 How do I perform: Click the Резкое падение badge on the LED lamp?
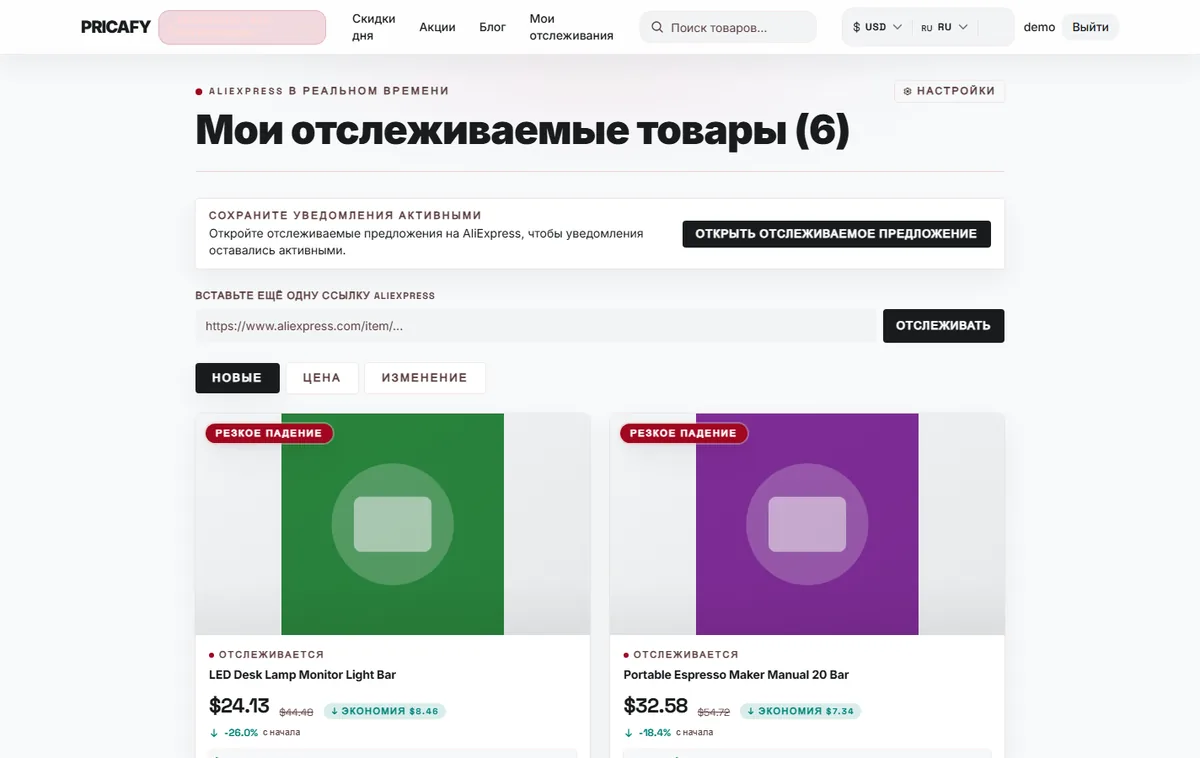269,433
